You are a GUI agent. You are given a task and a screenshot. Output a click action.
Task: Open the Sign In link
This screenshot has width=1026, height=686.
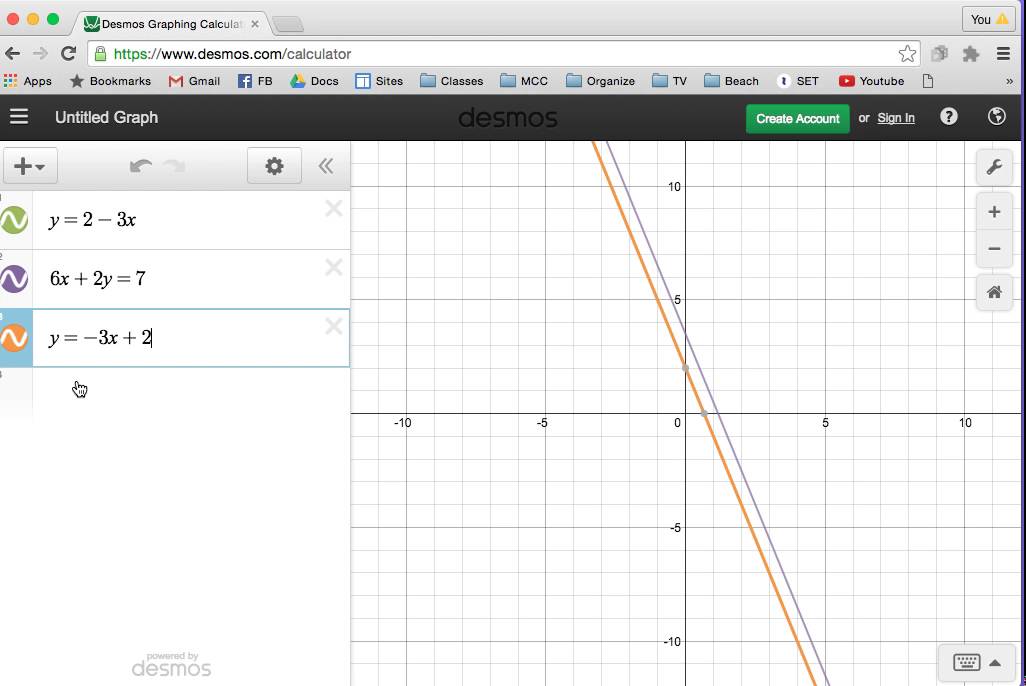[x=896, y=118]
